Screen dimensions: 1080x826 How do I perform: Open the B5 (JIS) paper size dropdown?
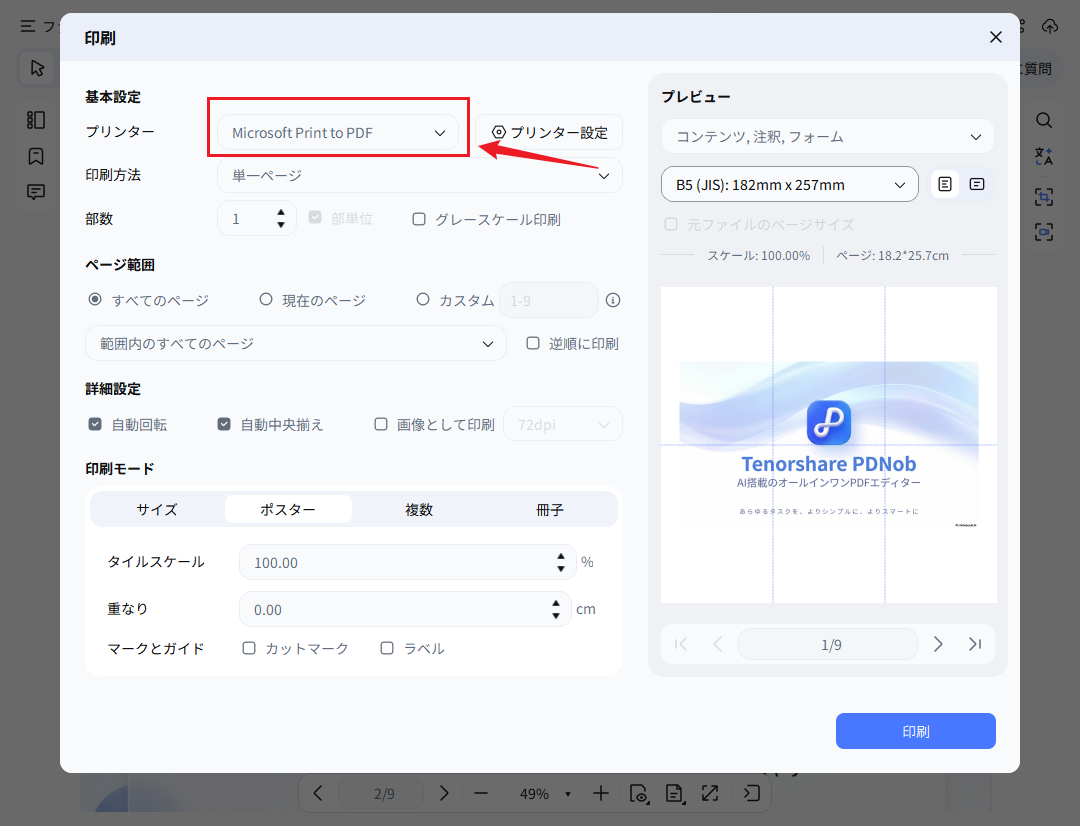pyautogui.click(x=789, y=184)
